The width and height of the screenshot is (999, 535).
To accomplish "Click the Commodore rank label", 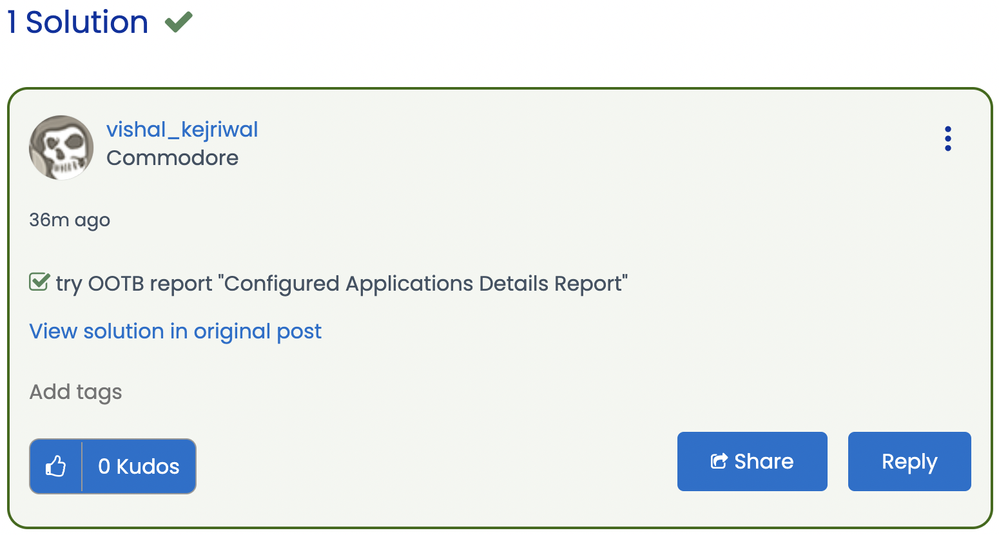I will [172, 158].
